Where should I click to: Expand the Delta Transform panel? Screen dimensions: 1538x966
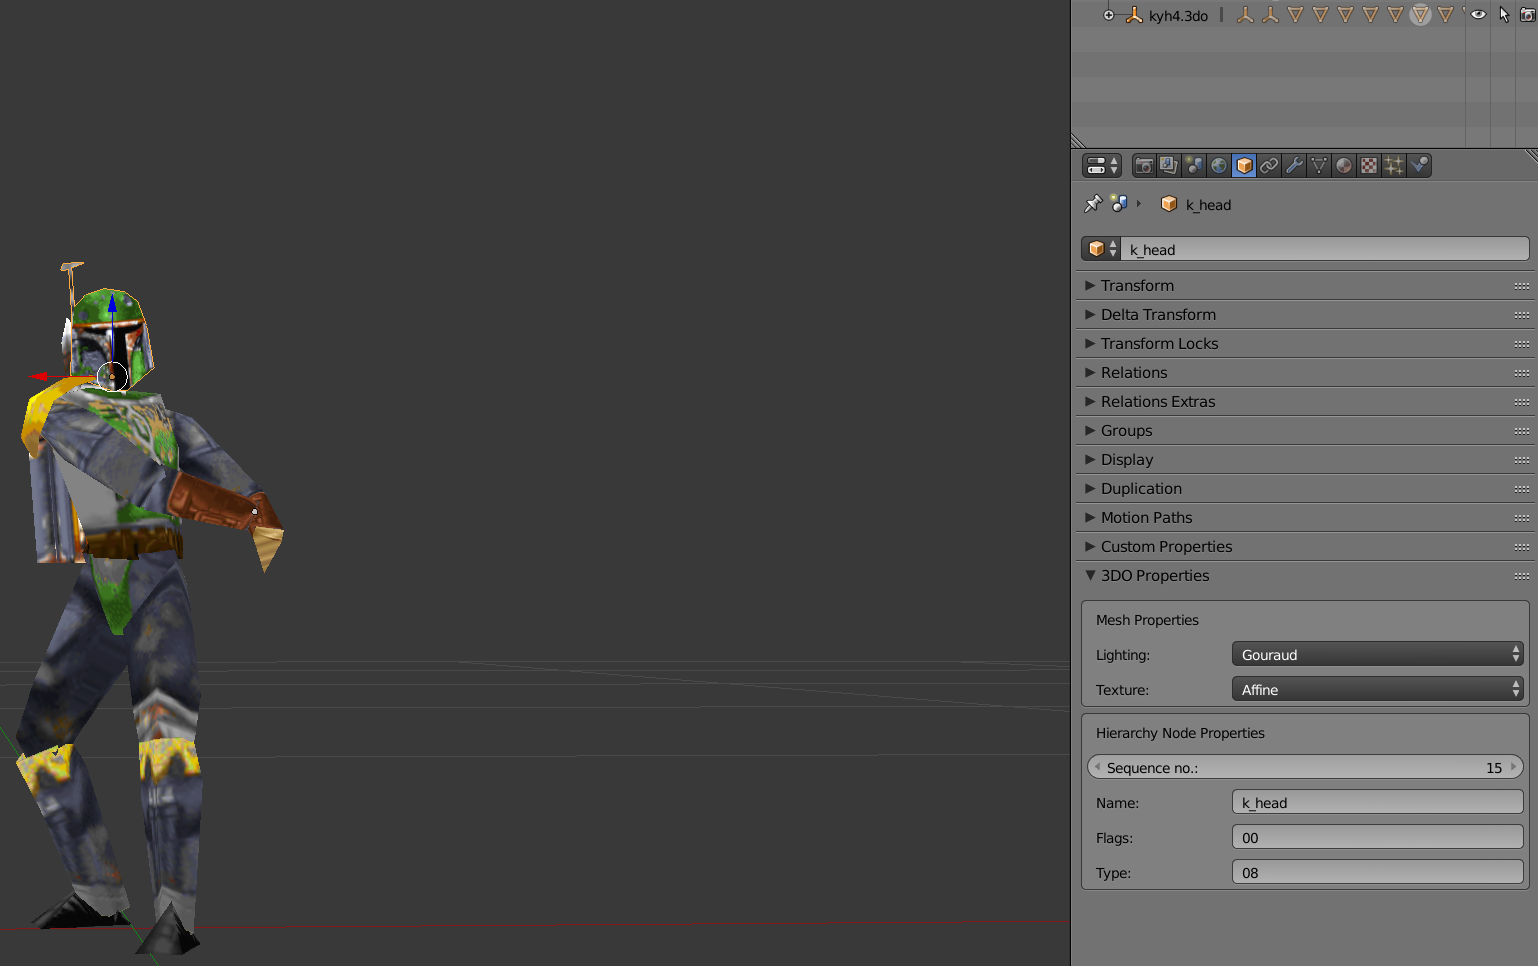click(x=1304, y=315)
